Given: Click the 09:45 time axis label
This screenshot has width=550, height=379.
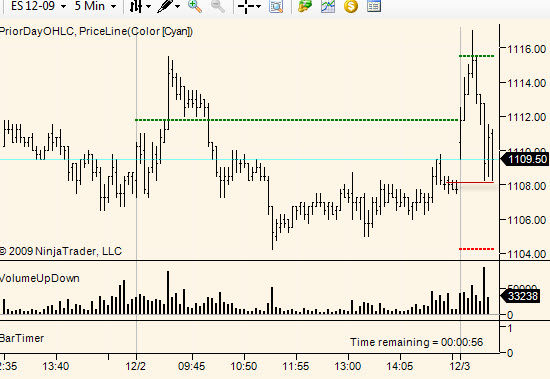Looking at the screenshot, I should (x=192, y=366).
